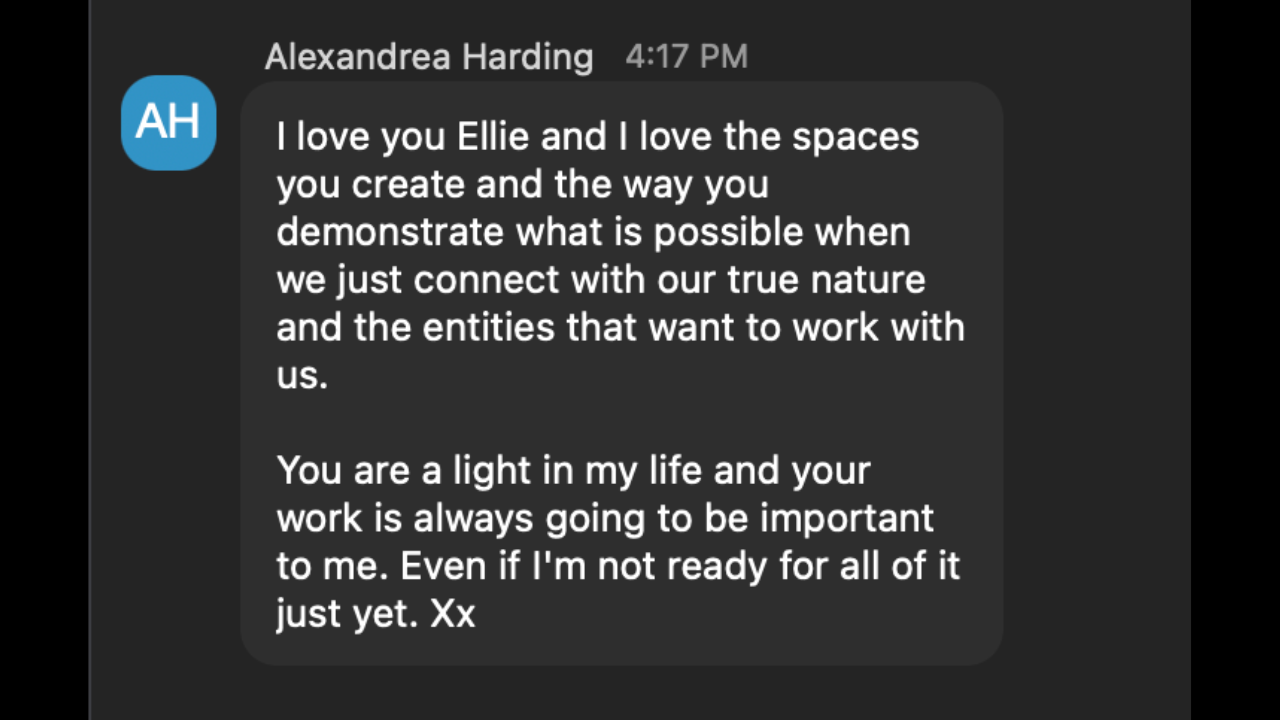The height and width of the screenshot is (720, 1280).
Task: Click the word "demonstrate" in the message
Action: coord(390,232)
